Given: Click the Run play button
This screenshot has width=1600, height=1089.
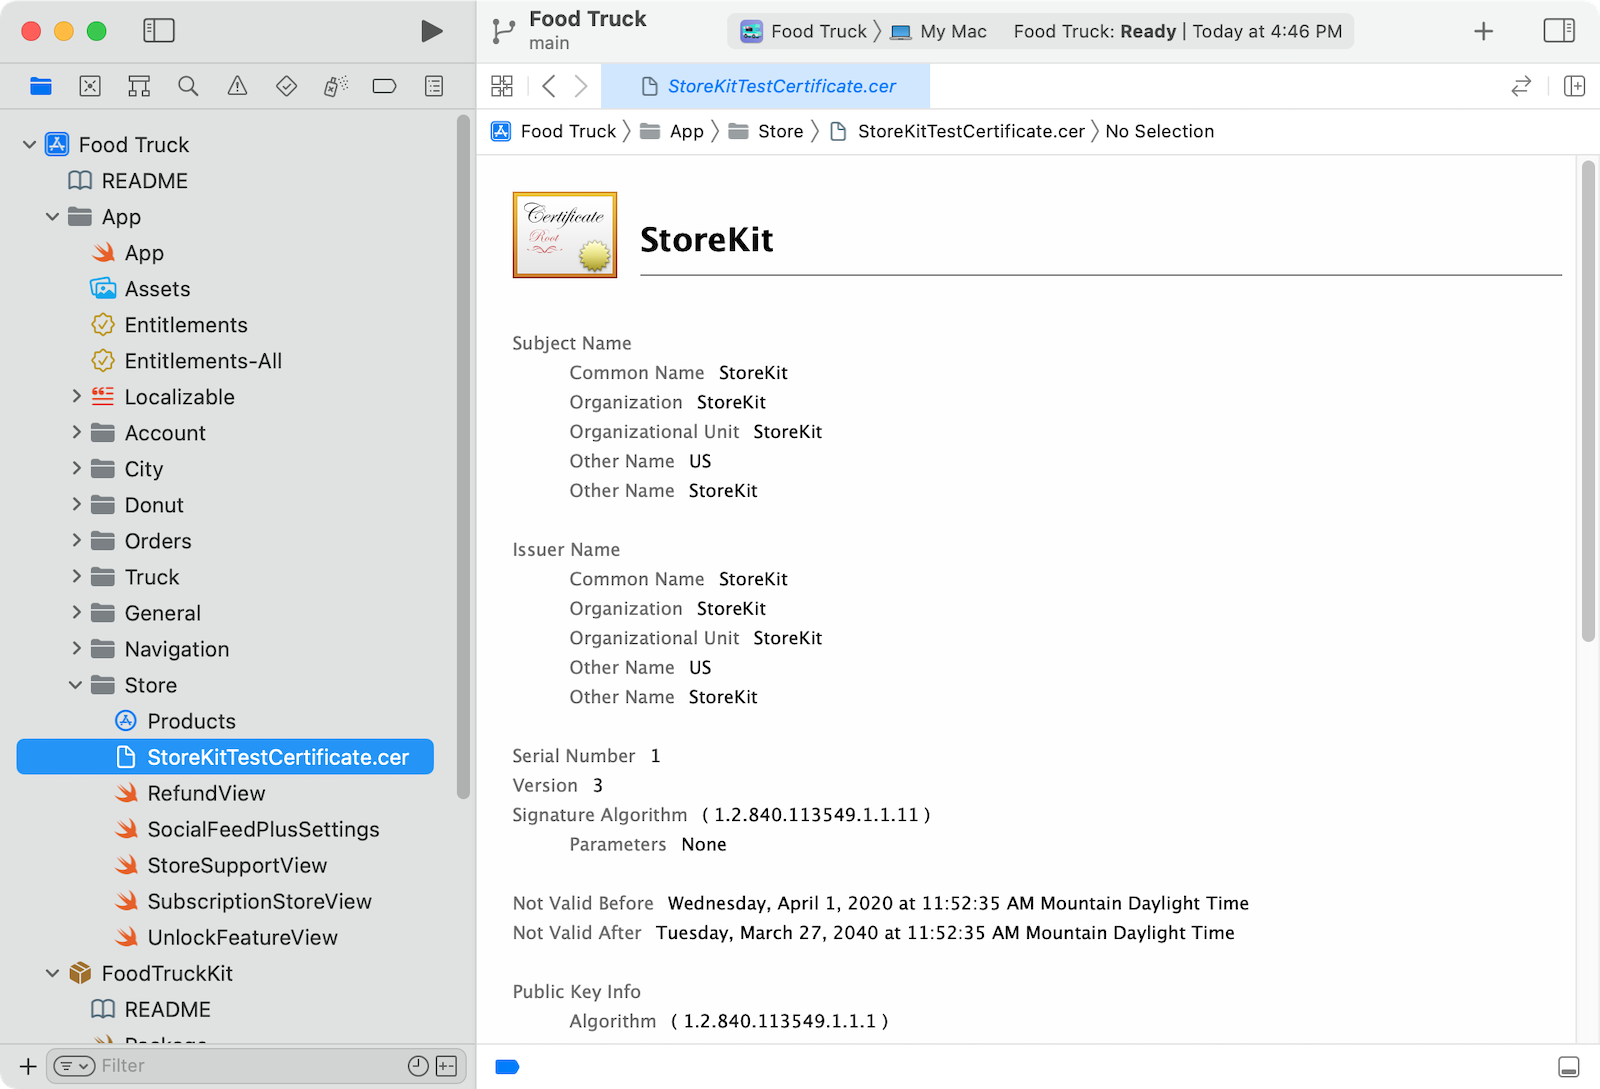Looking at the screenshot, I should (431, 31).
